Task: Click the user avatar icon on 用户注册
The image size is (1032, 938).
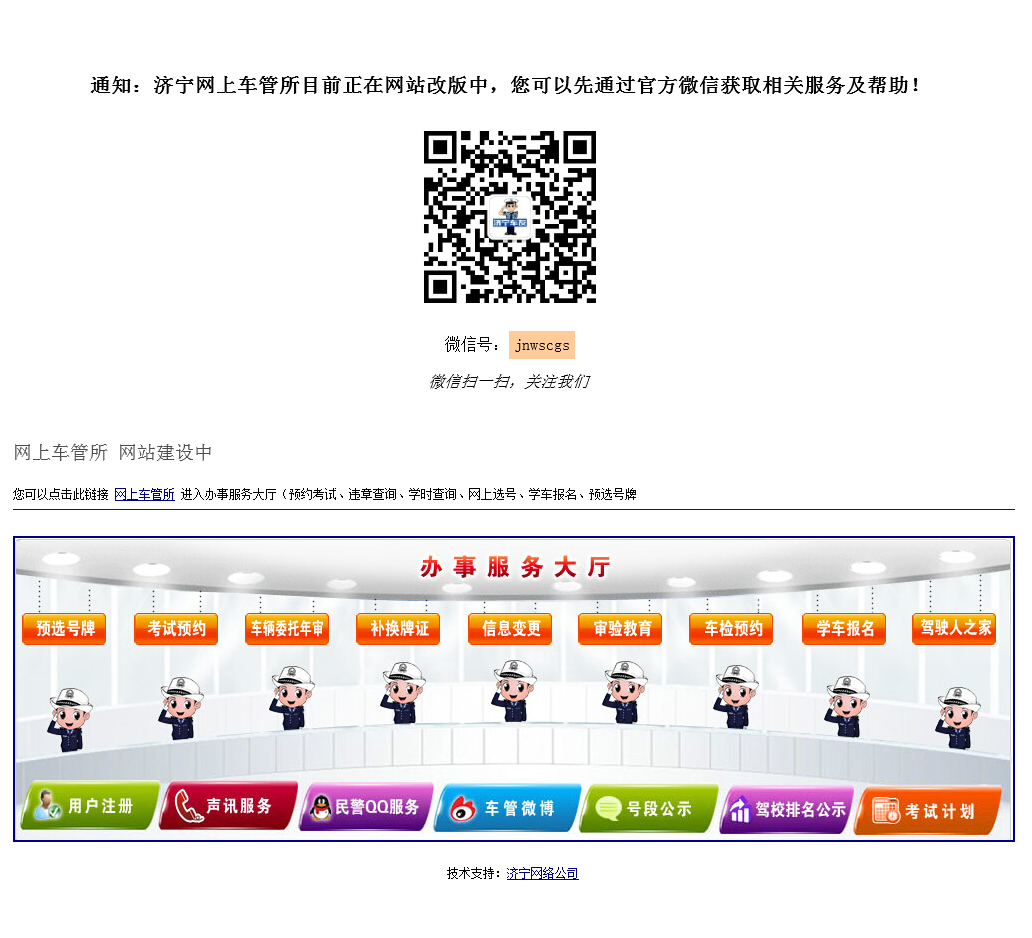Action: [x=47, y=805]
